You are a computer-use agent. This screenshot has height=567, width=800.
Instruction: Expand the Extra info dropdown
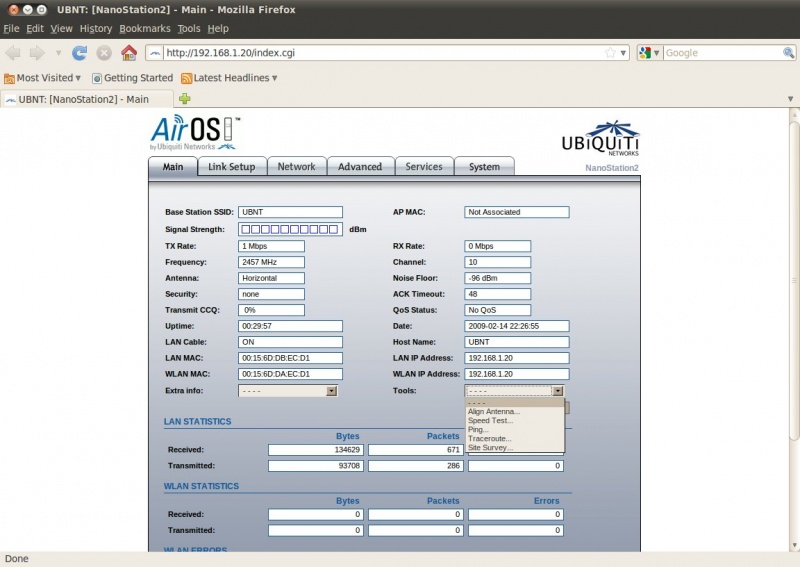pos(331,391)
